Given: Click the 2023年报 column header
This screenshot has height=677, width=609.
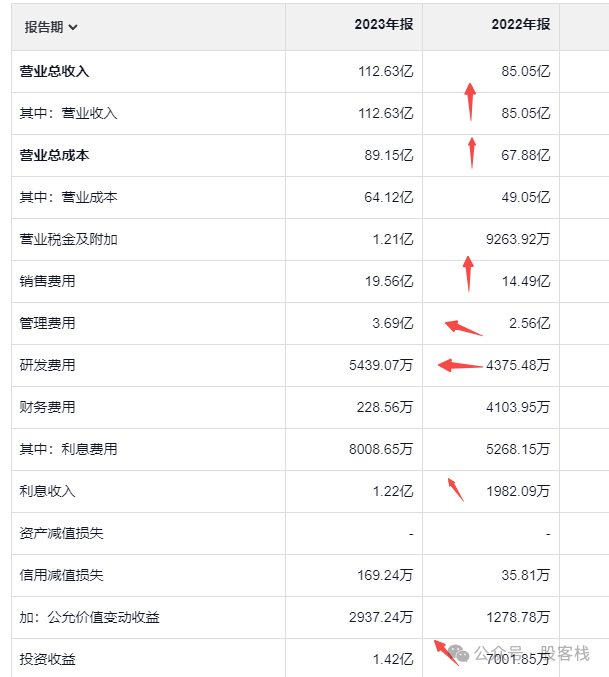Looking at the screenshot, I should tap(383, 25).
